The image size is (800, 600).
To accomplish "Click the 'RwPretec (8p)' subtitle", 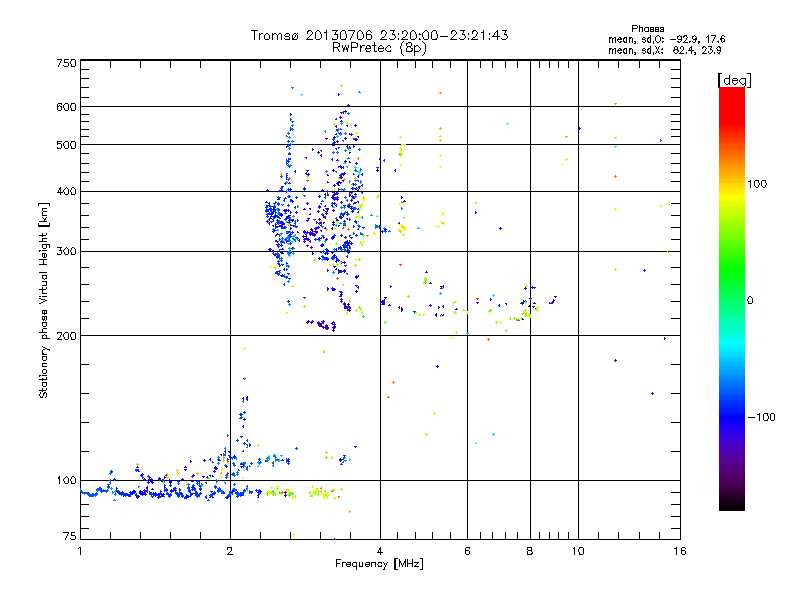I will pos(379,48).
